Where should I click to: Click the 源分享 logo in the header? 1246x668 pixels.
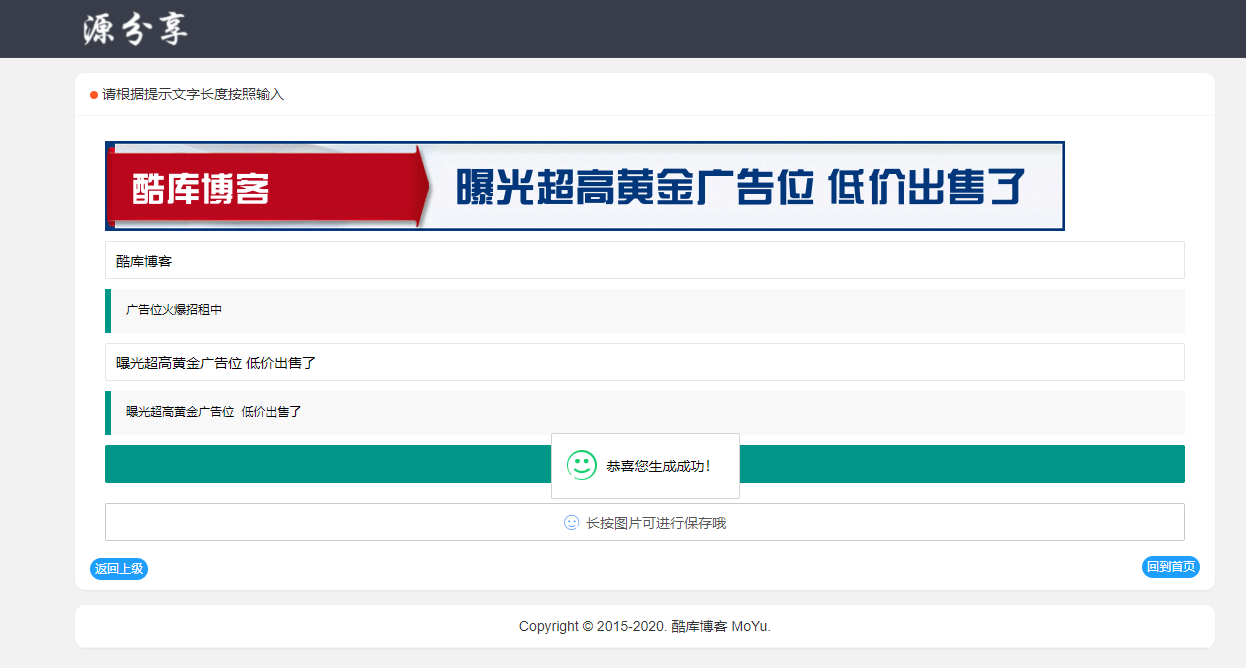coord(133,29)
